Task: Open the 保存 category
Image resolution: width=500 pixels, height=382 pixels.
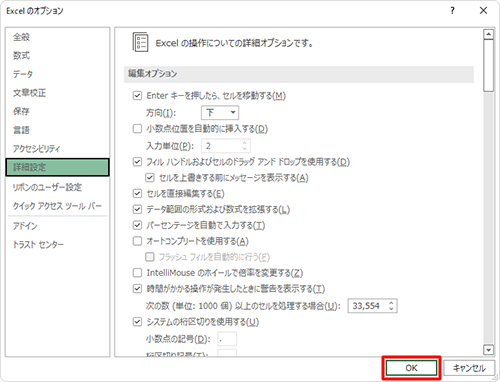Action: pyautogui.click(x=21, y=111)
